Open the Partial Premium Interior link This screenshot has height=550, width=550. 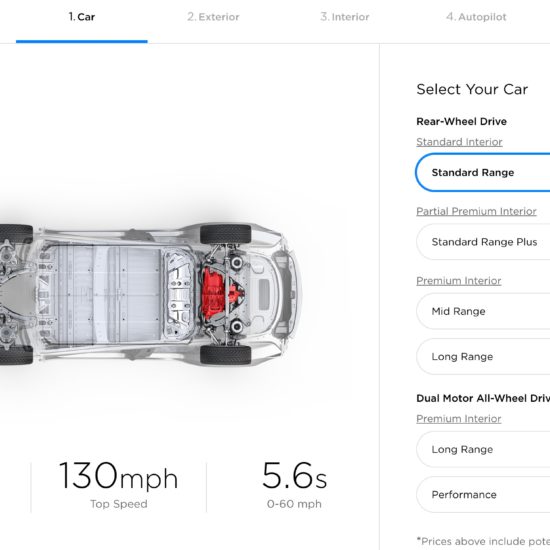(x=476, y=211)
